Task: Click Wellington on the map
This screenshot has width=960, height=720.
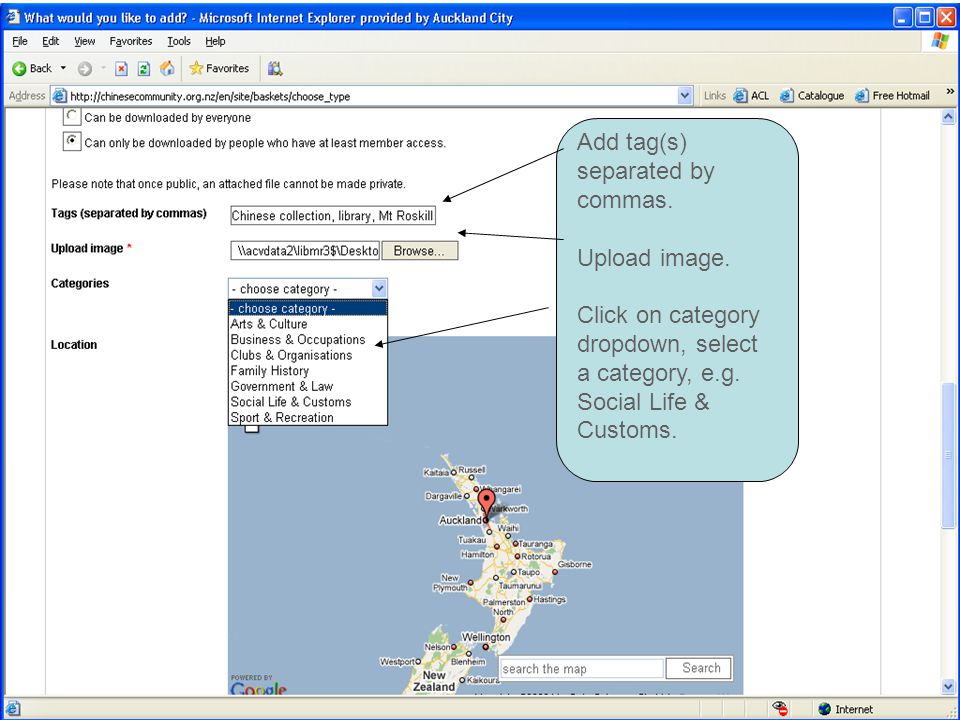Action: [x=486, y=637]
